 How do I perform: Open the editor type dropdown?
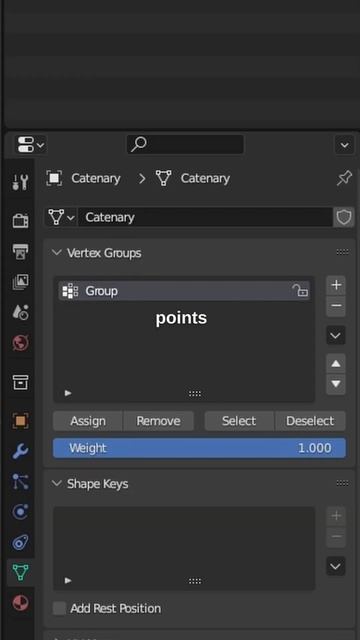coord(31,144)
